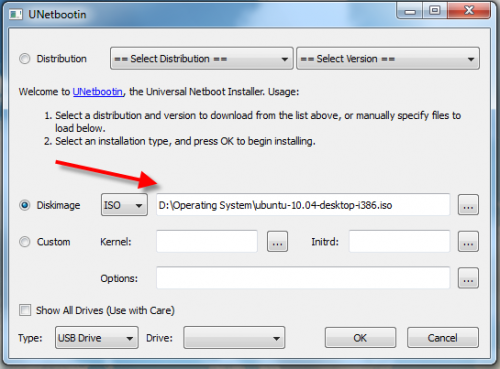This screenshot has height=369, width=500.
Task: Browse for Initrd file
Action: pyautogui.click(x=468, y=242)
